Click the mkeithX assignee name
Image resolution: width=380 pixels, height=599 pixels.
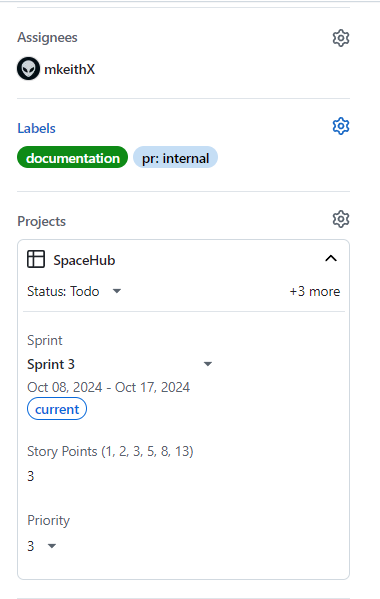[70, 69]
